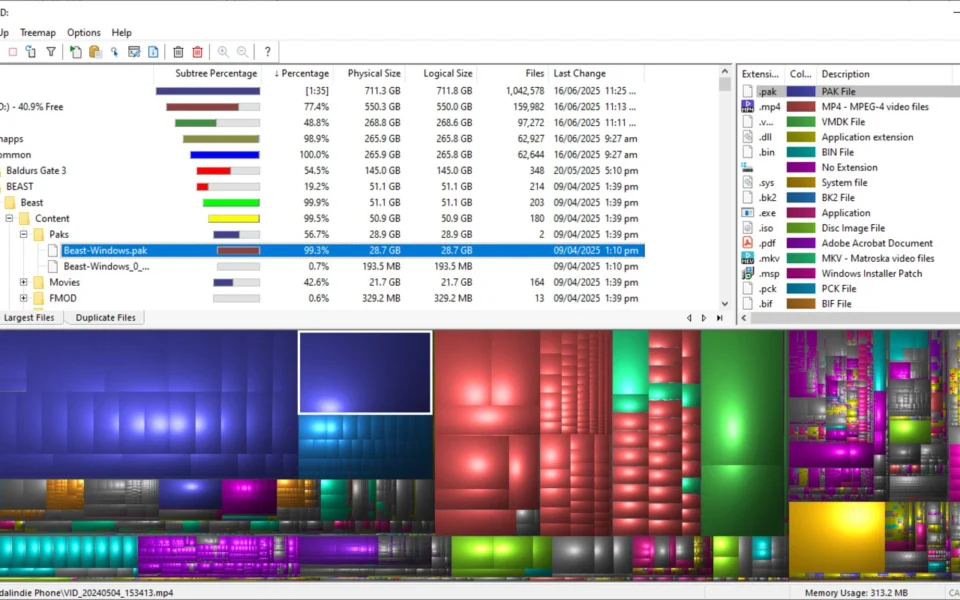Select the .pck PCK File row
960x600 pixels.
click(849, 289)
